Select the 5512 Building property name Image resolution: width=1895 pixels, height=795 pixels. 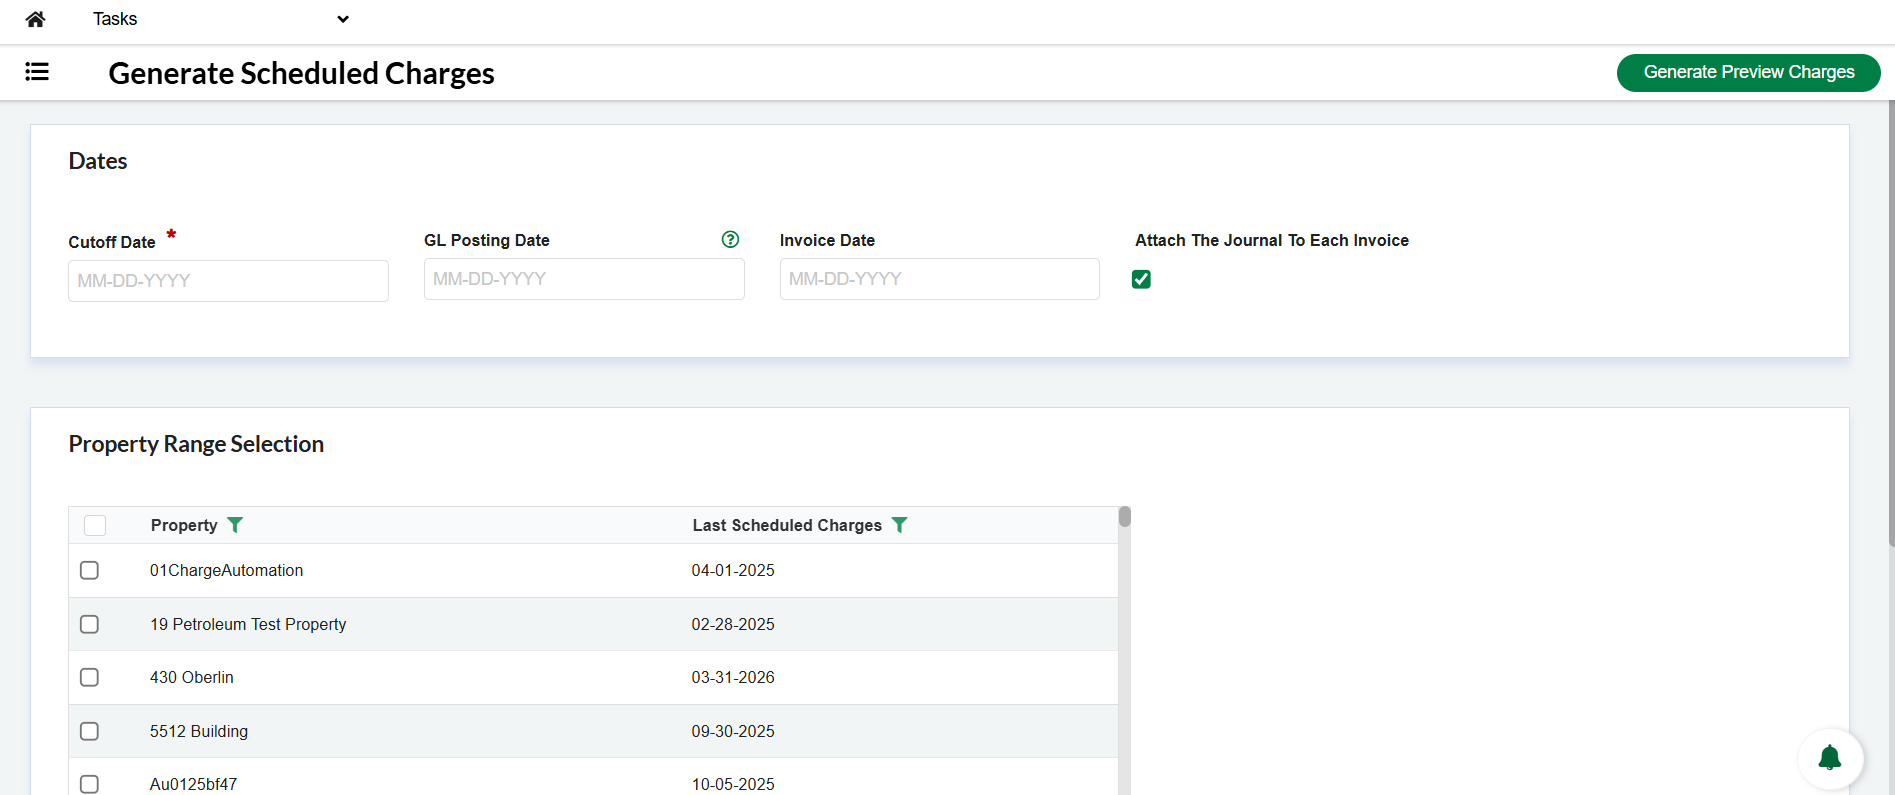click(x=199, y=731)
